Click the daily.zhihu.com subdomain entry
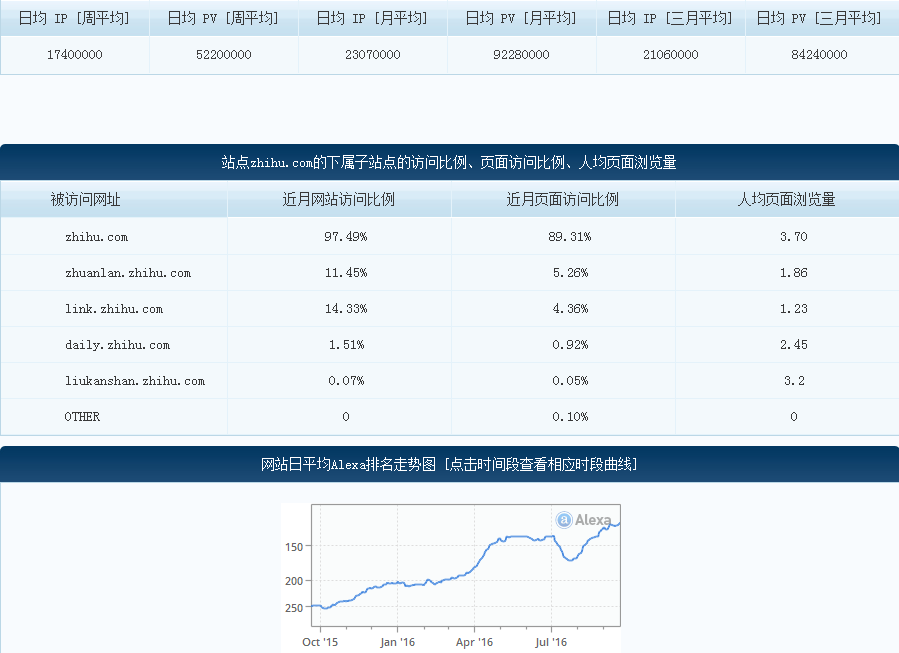Viewport: 899px width, 653px height. click(x=117, y=345)
